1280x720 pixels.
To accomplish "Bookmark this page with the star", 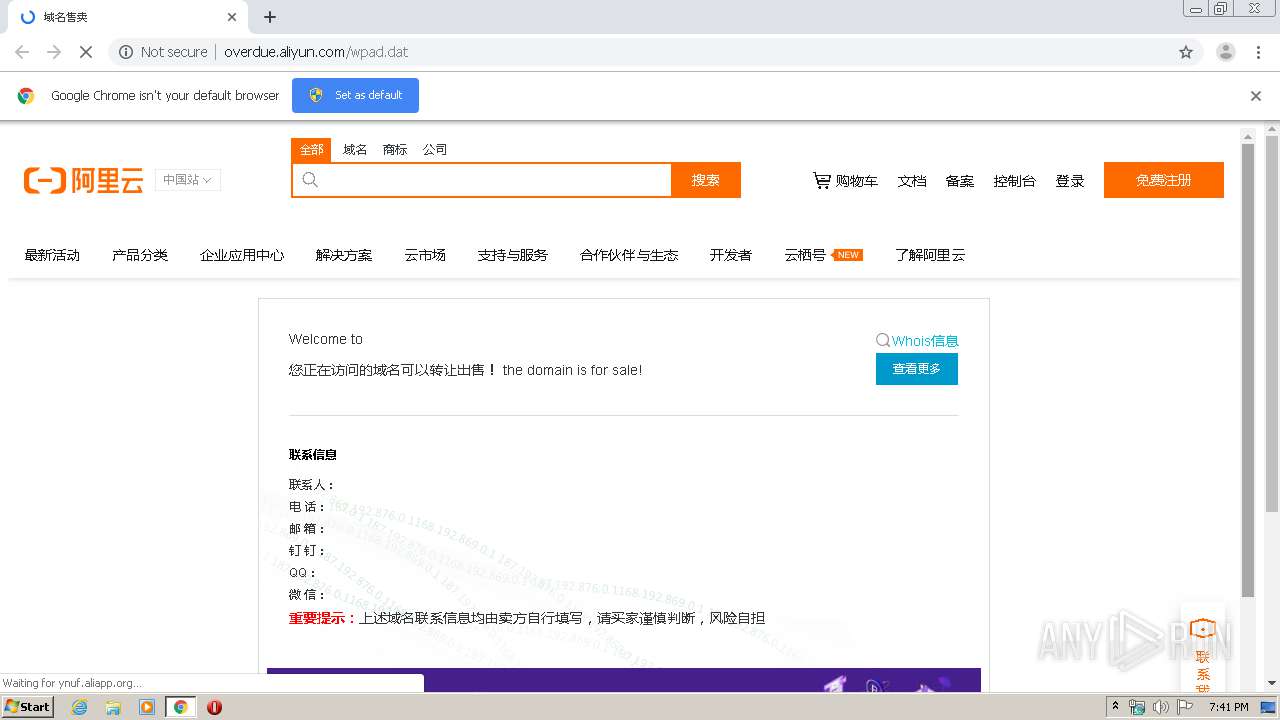I will (x=1186, y=52).
